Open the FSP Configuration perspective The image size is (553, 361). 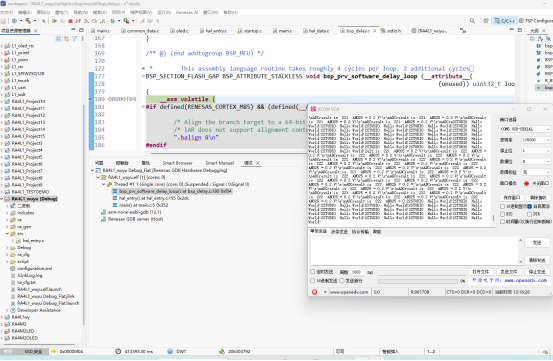[x=535, y=21]
